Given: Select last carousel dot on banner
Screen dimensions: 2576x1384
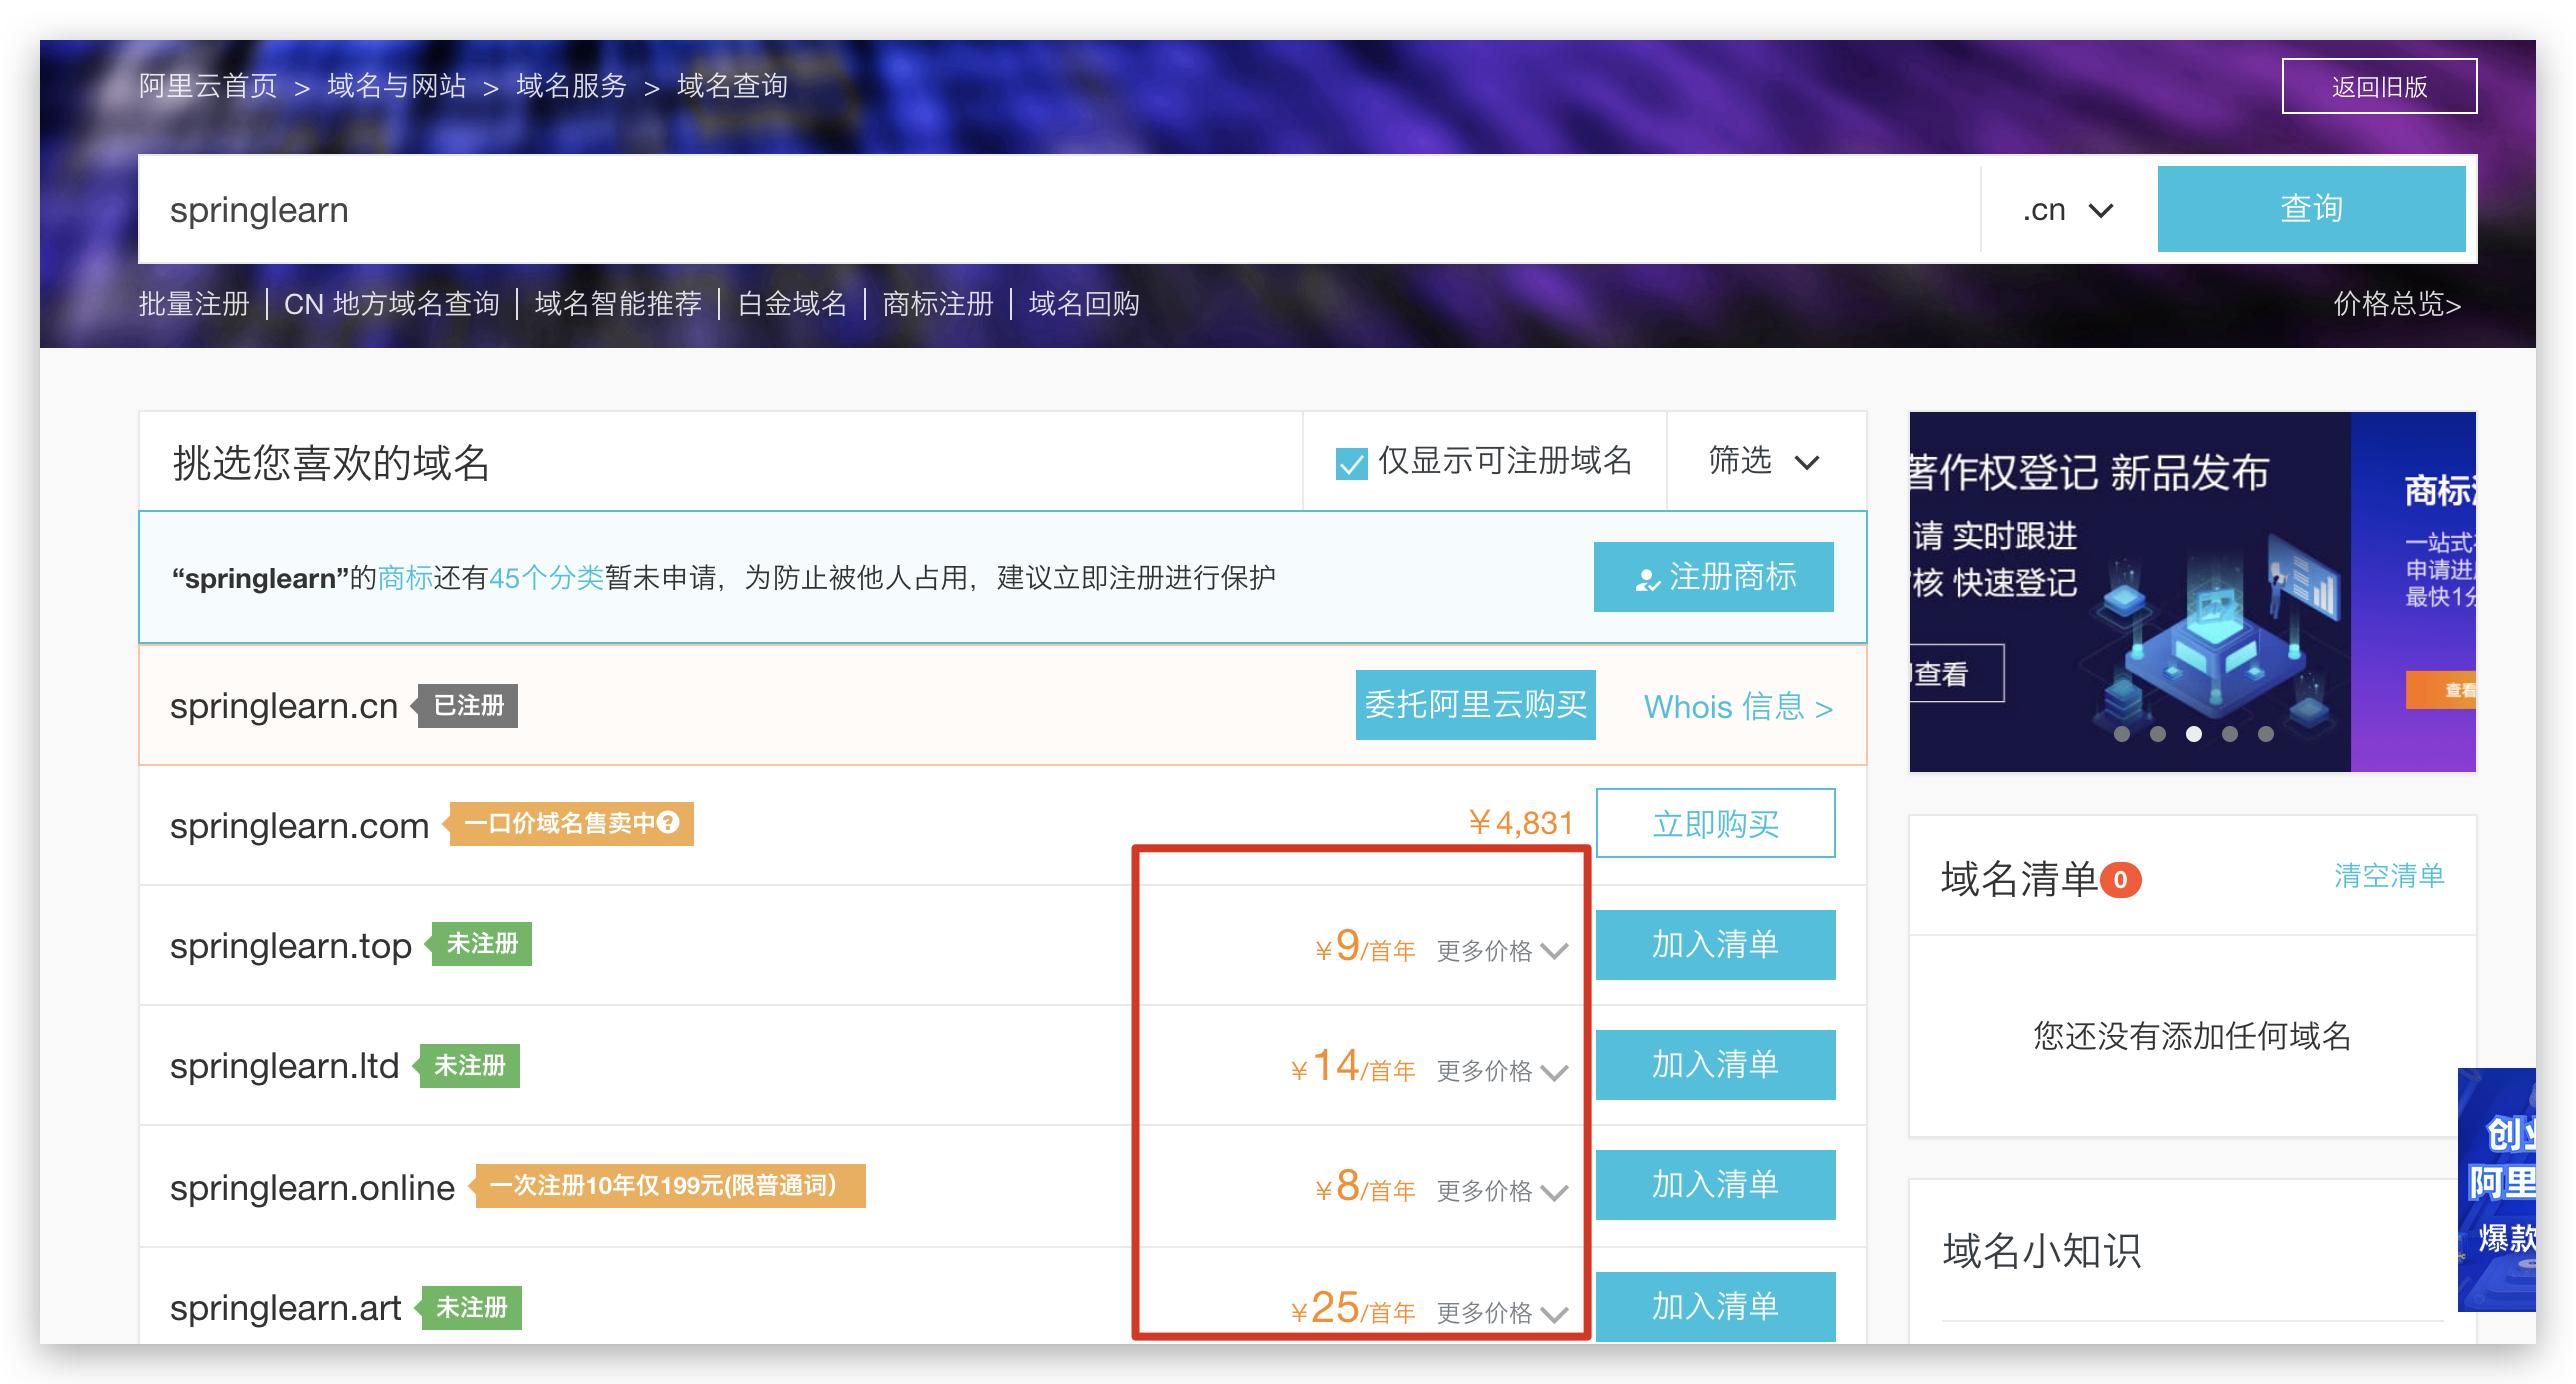Looking at the screenshot, I should pos(2266,734).
